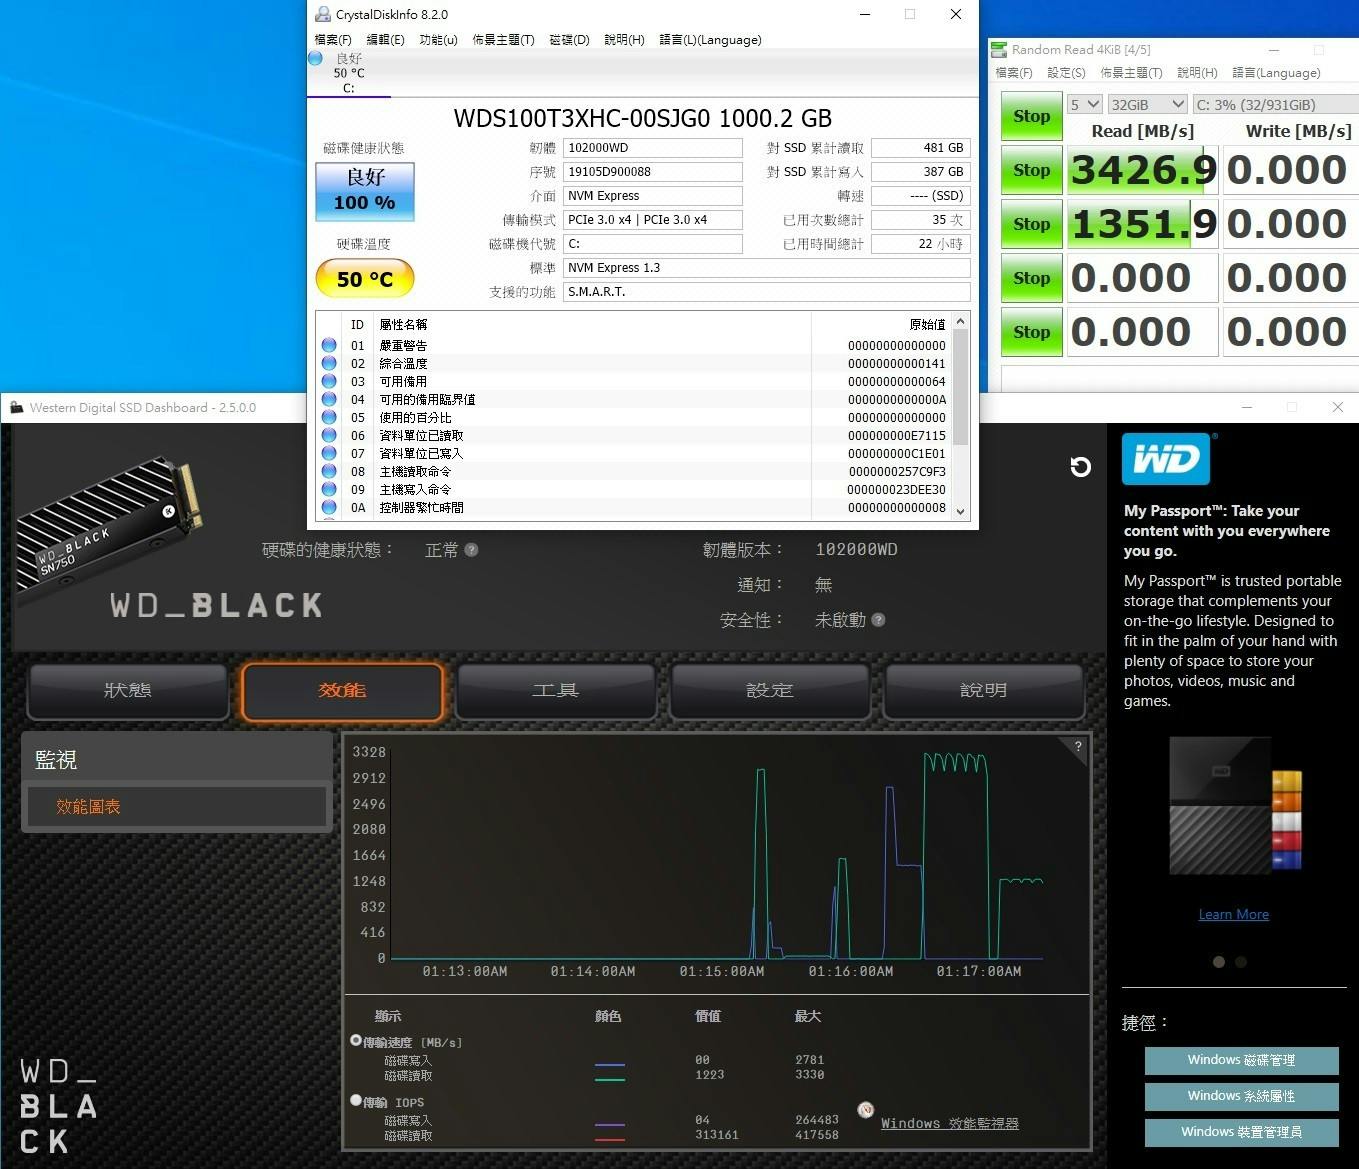Click the refresh icon in WD Dashboard
This screenshot has width=1359, height=1169.
[1080, 467]
